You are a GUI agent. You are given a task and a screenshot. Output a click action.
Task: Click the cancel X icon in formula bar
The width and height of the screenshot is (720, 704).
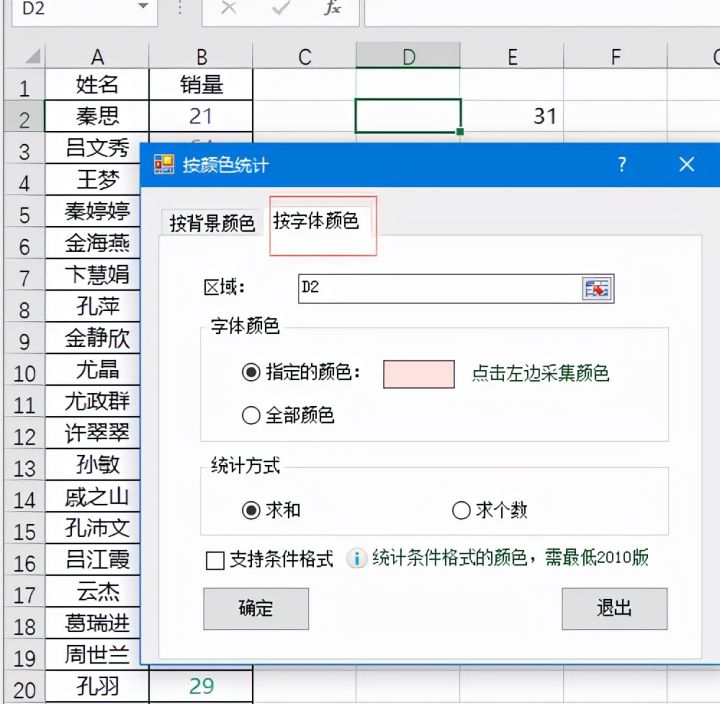pos(228,8)
